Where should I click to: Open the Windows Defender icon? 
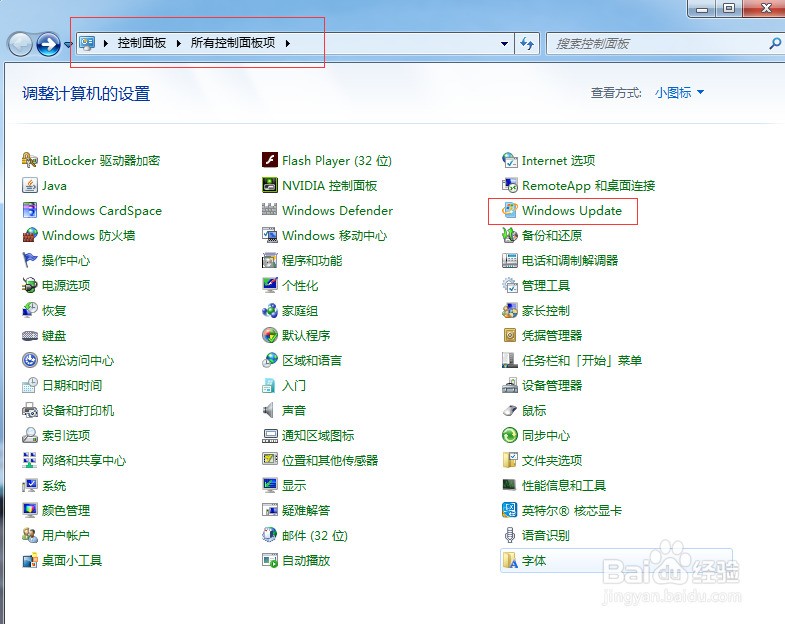point(270,210)
